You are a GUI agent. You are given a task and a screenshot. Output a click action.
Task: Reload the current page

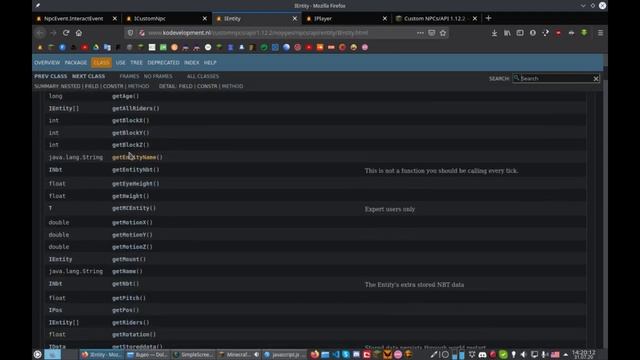pyautogui.click(x=66, y=33)
